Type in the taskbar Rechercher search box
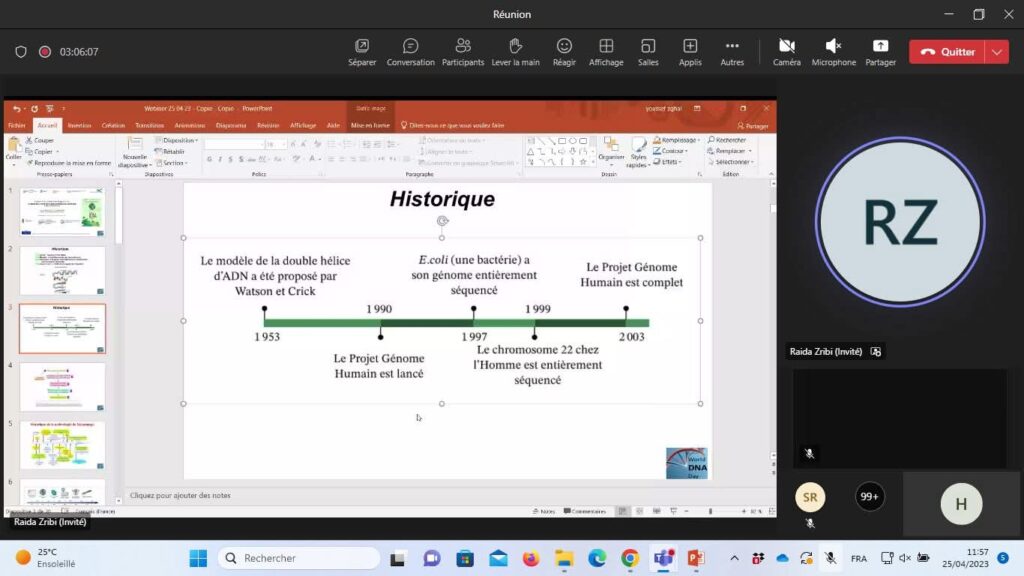 [300, 558]
